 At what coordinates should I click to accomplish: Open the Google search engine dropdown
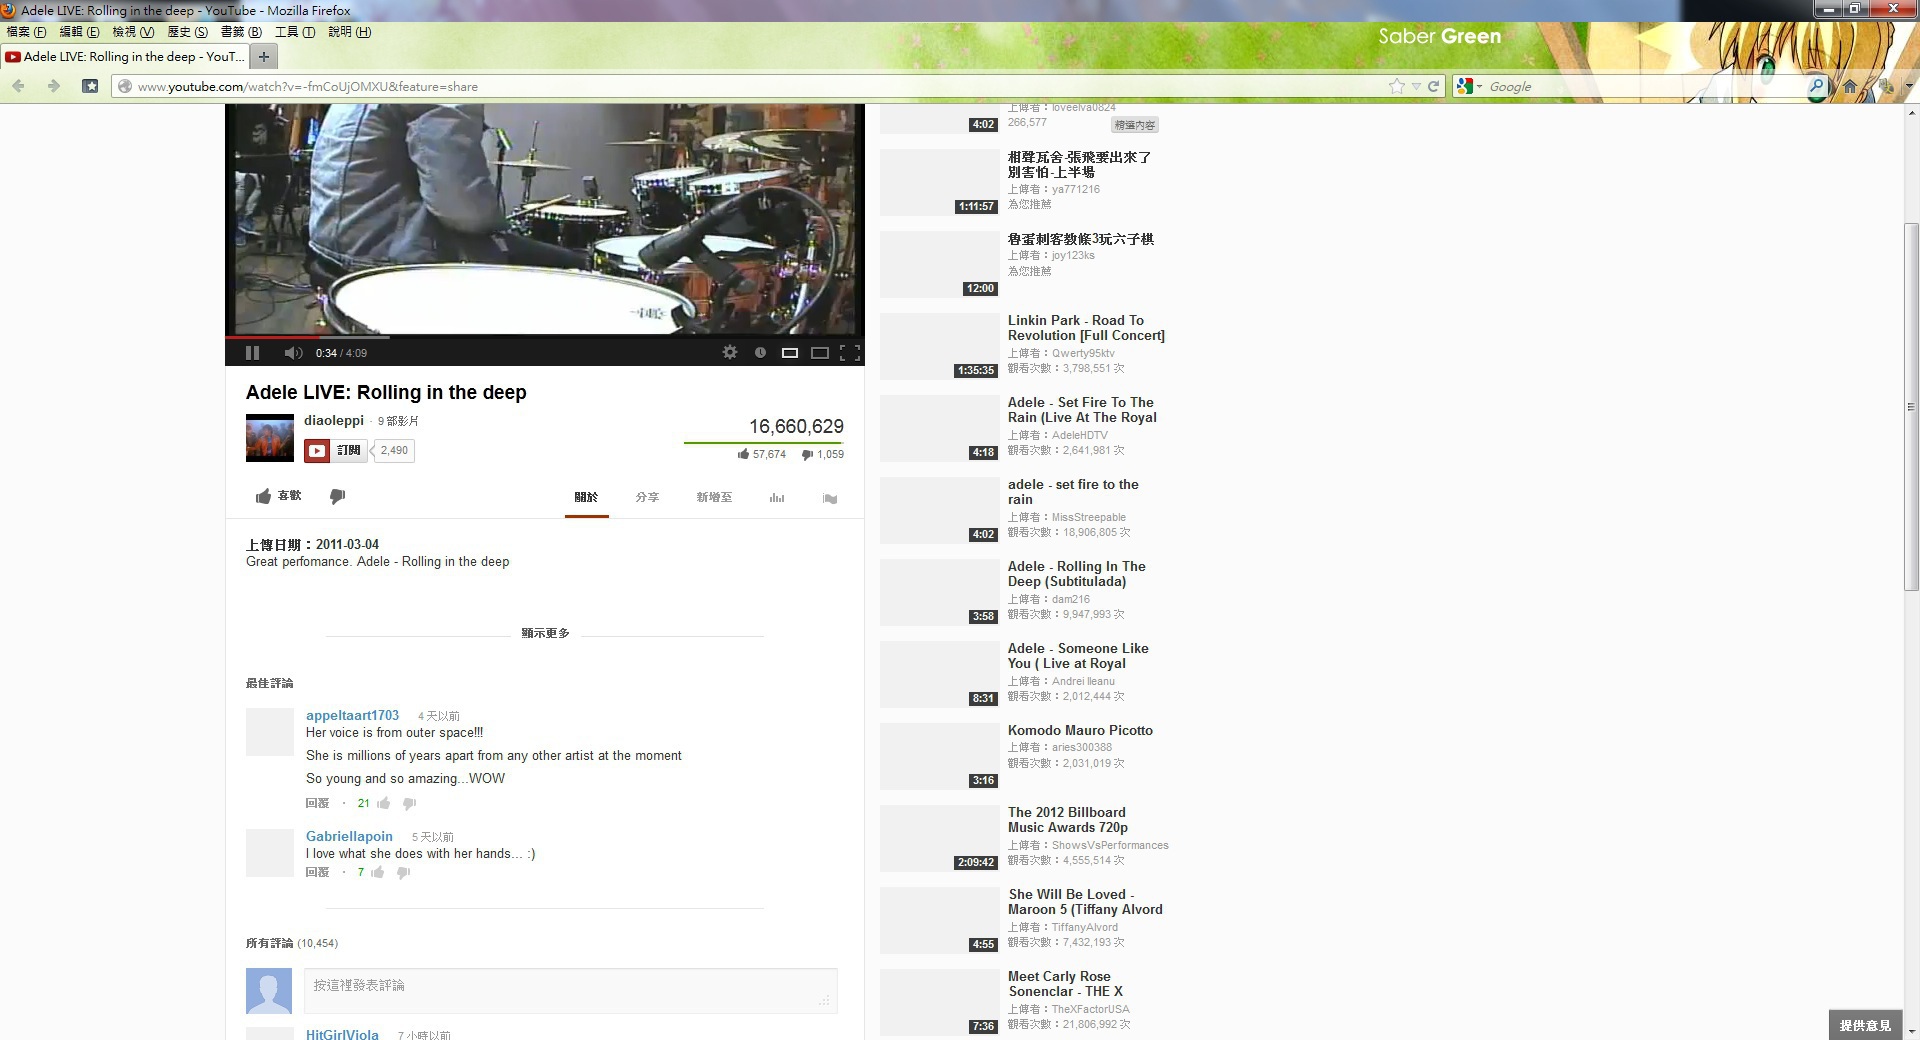[1468, 87]
